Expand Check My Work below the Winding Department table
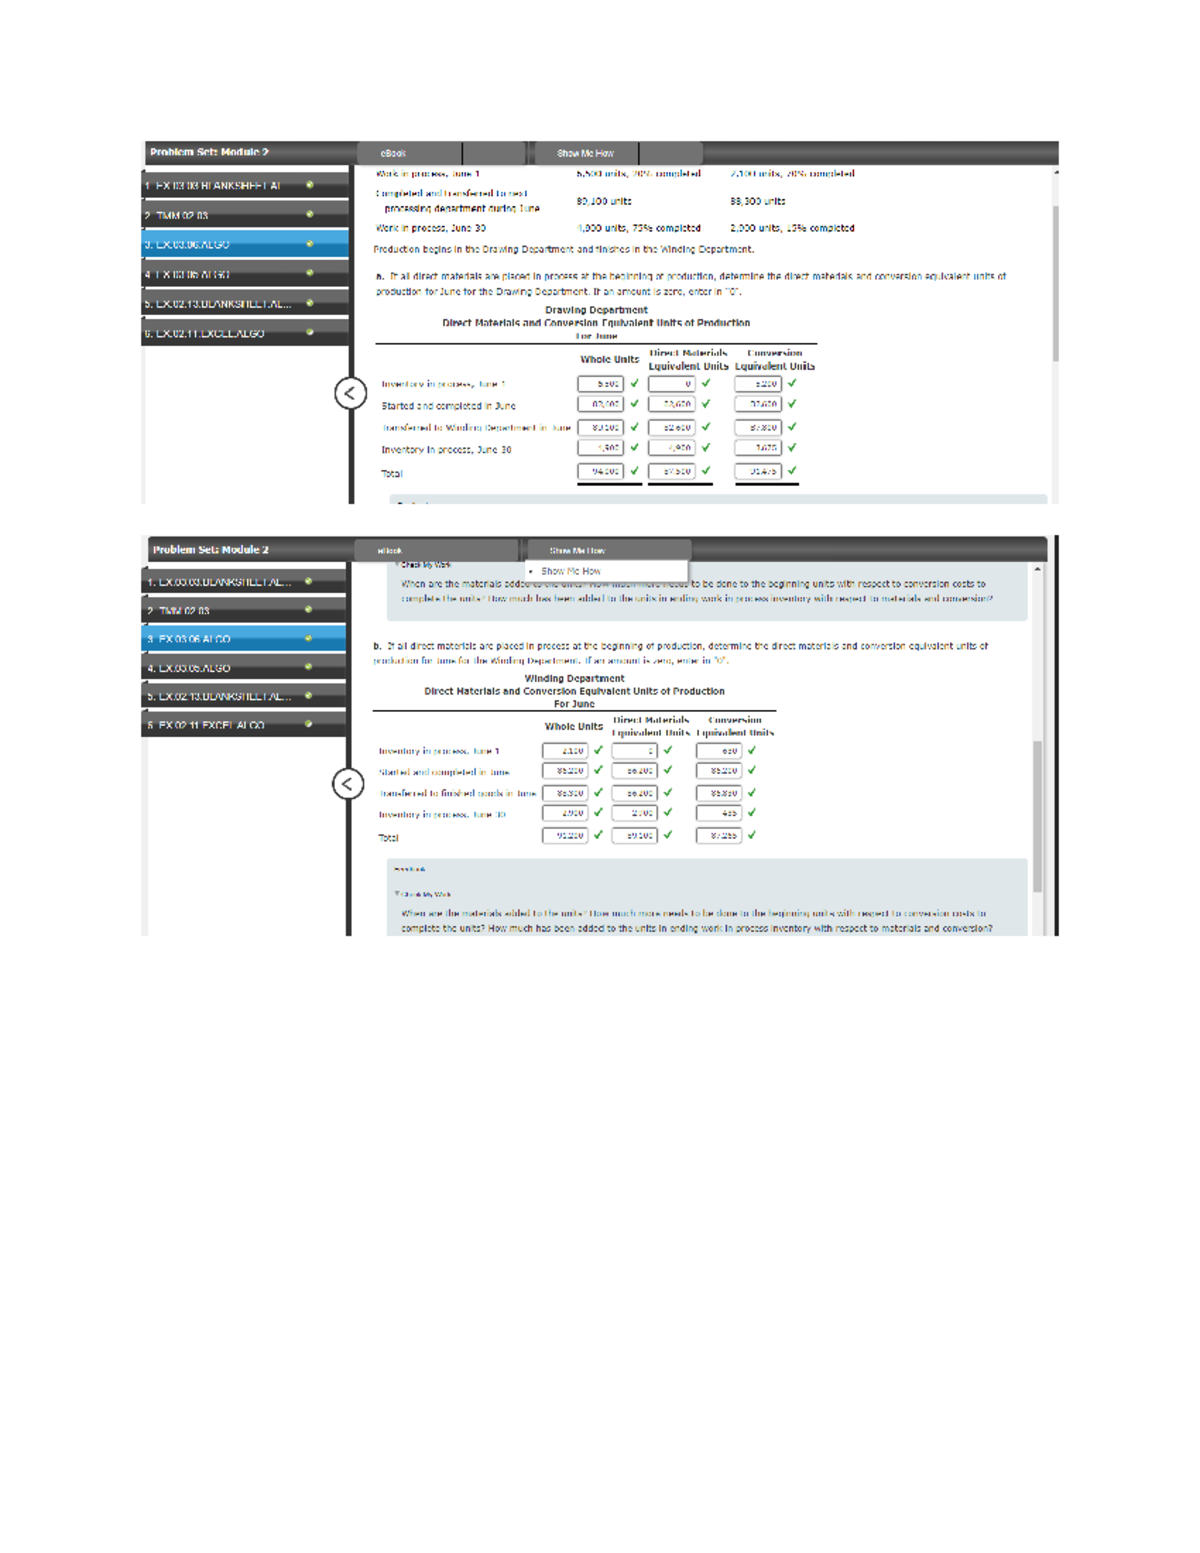Image resolution: width=1200 pixels, height=1553 pixels. [422, 894]
